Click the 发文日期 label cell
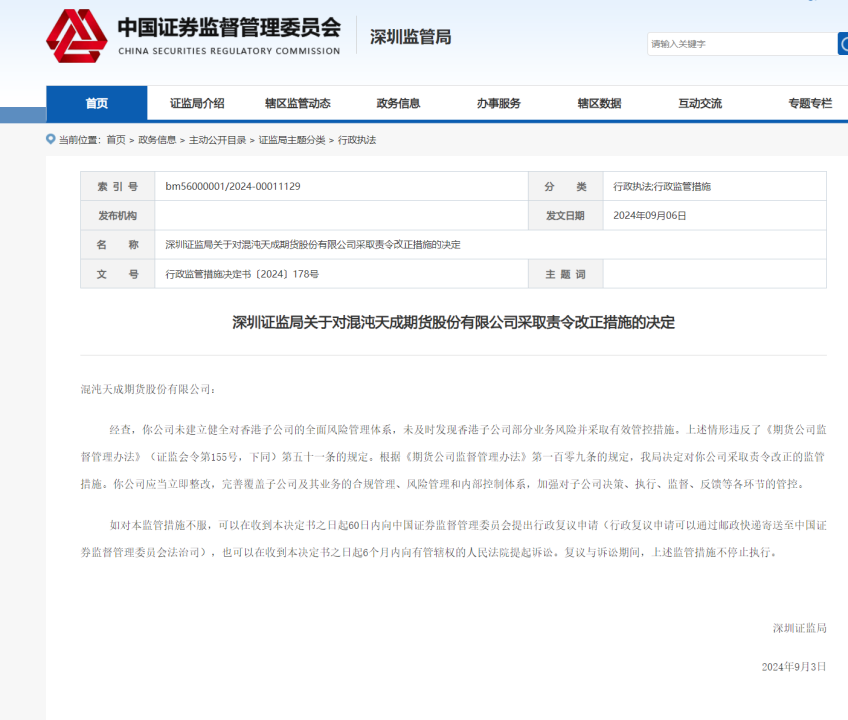 pos(565,215)
